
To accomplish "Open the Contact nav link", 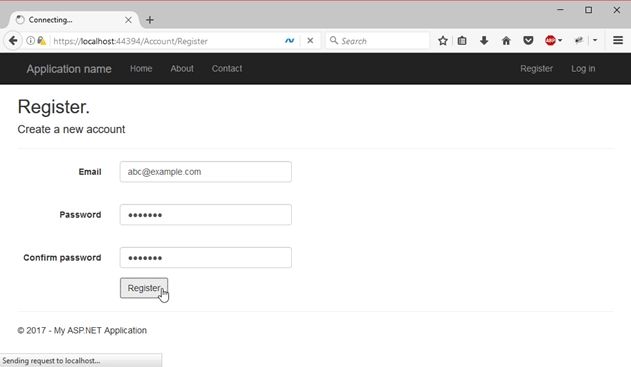I will pyautogui.click(x=227, y=69).
